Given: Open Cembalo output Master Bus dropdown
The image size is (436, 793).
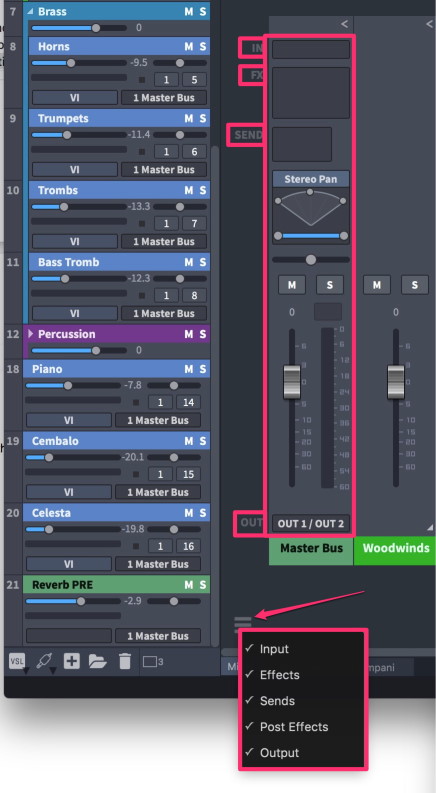Looking at the screenshot, I should click(158, 492).
